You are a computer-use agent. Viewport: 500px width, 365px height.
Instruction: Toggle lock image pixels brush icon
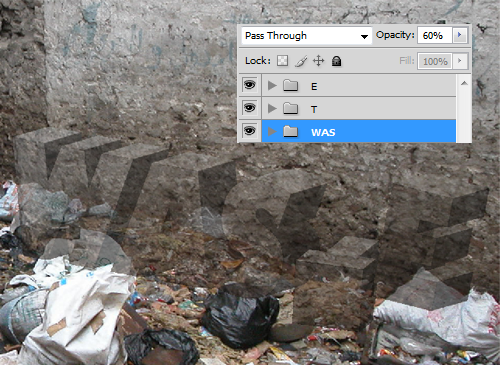point(301,61)
